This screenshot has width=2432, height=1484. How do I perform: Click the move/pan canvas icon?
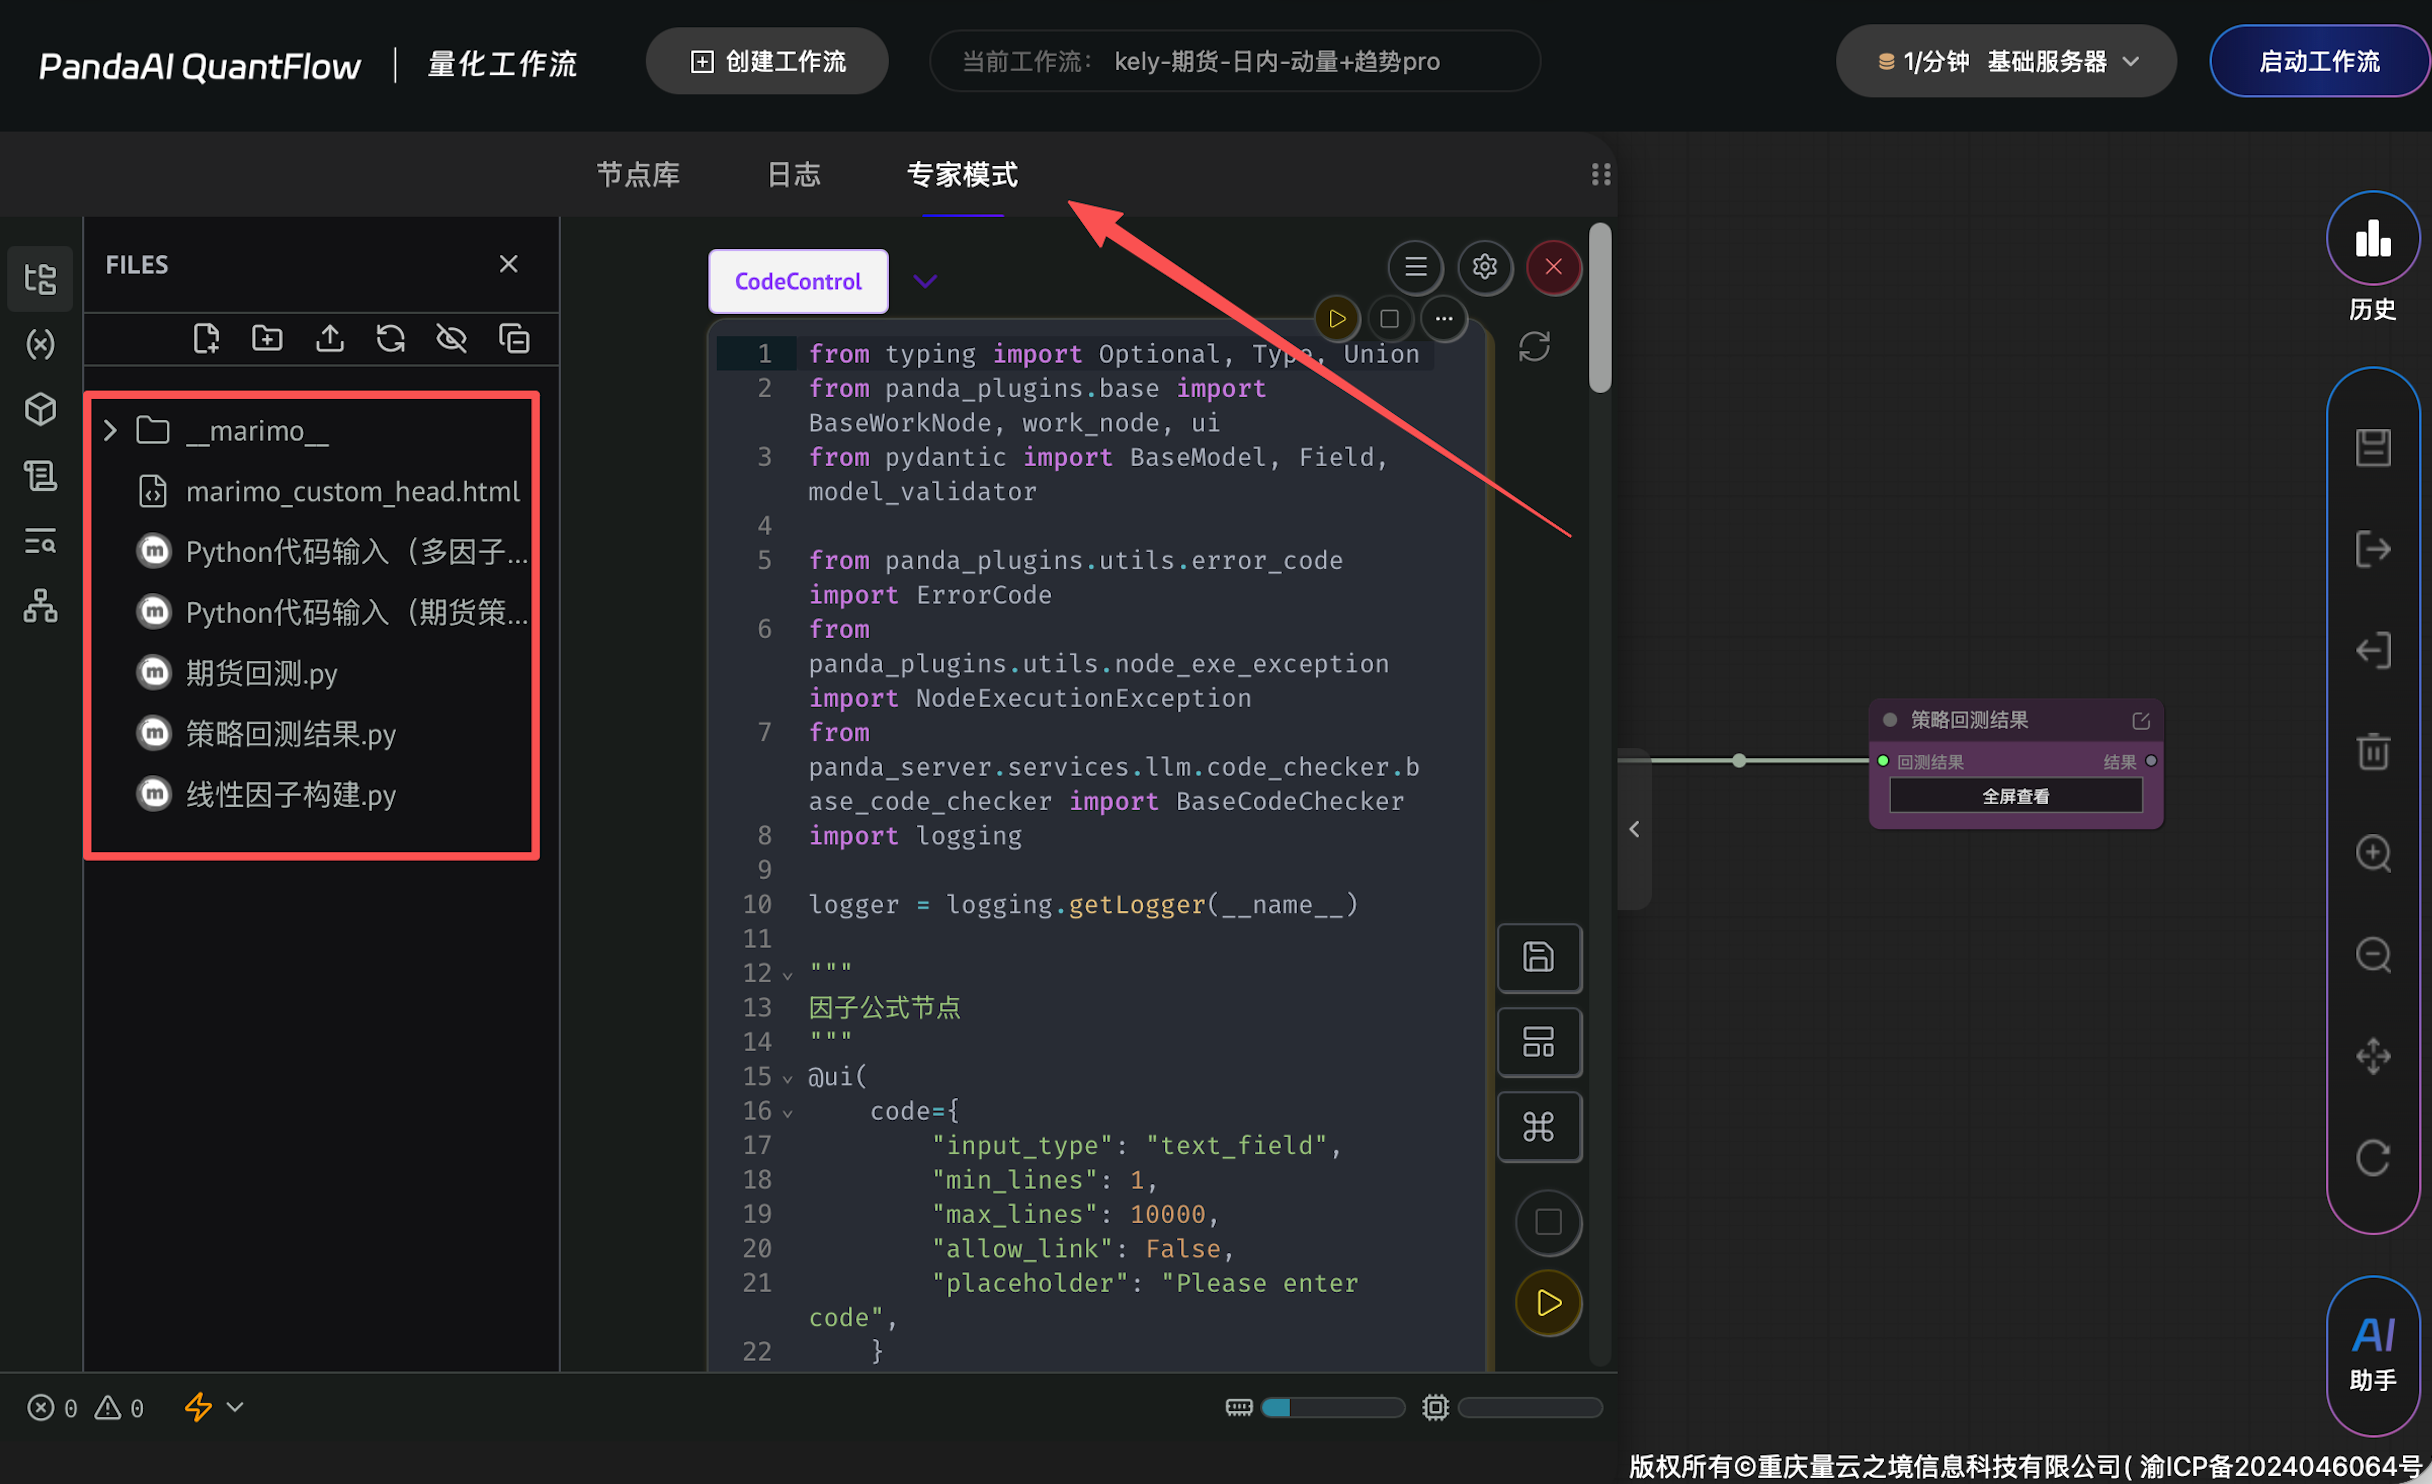click(2372, 1056)
